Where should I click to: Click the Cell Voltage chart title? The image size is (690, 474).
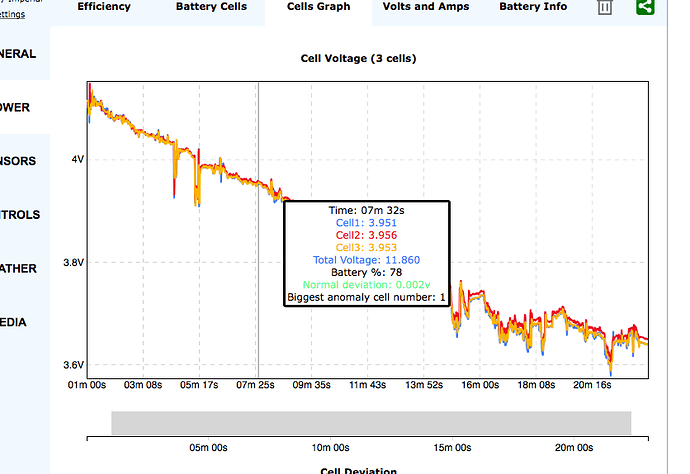pyautogui.click(x=358, y=58)
